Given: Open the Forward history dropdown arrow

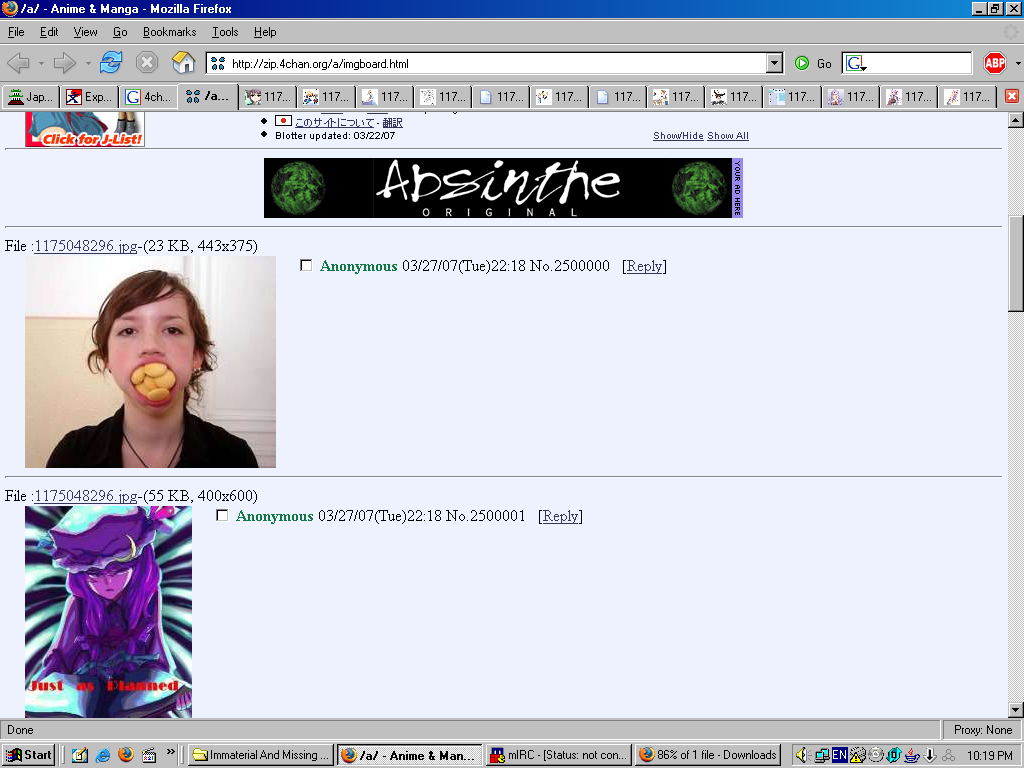Looking at the screenshot, I should [88, 63].
